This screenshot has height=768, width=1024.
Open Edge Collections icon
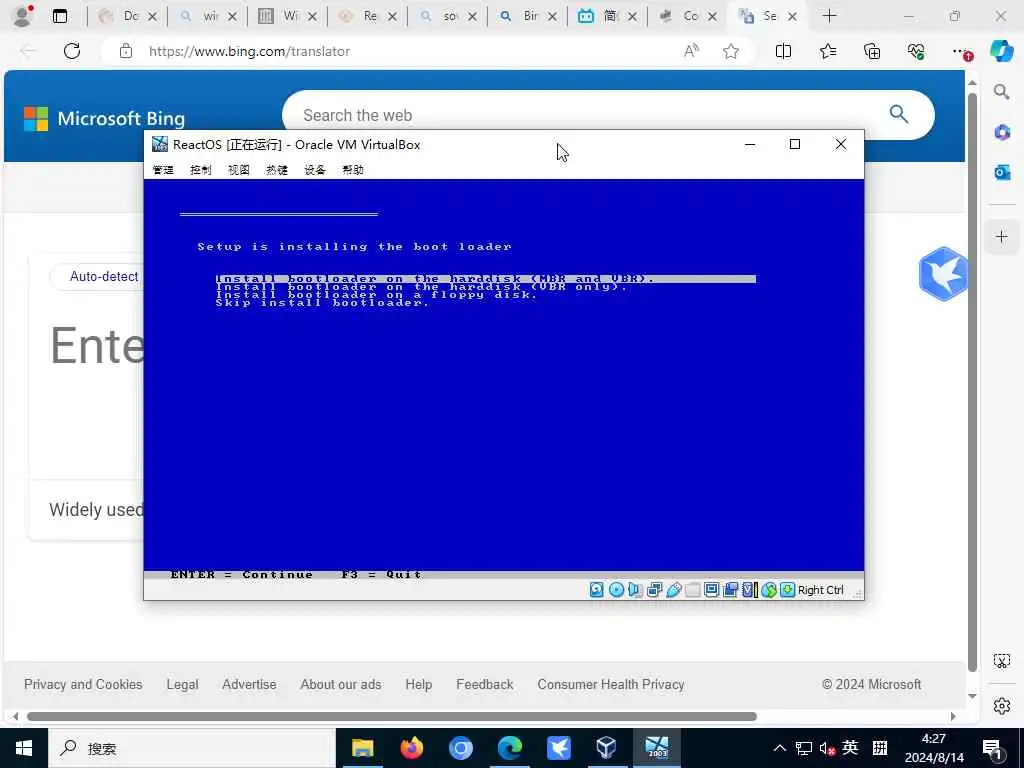[872, 51]
